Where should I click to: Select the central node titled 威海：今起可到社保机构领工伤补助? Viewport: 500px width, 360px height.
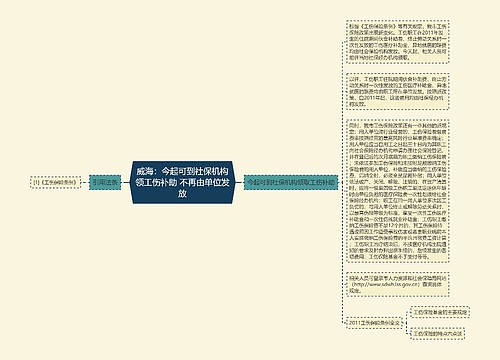pos(182,182)
